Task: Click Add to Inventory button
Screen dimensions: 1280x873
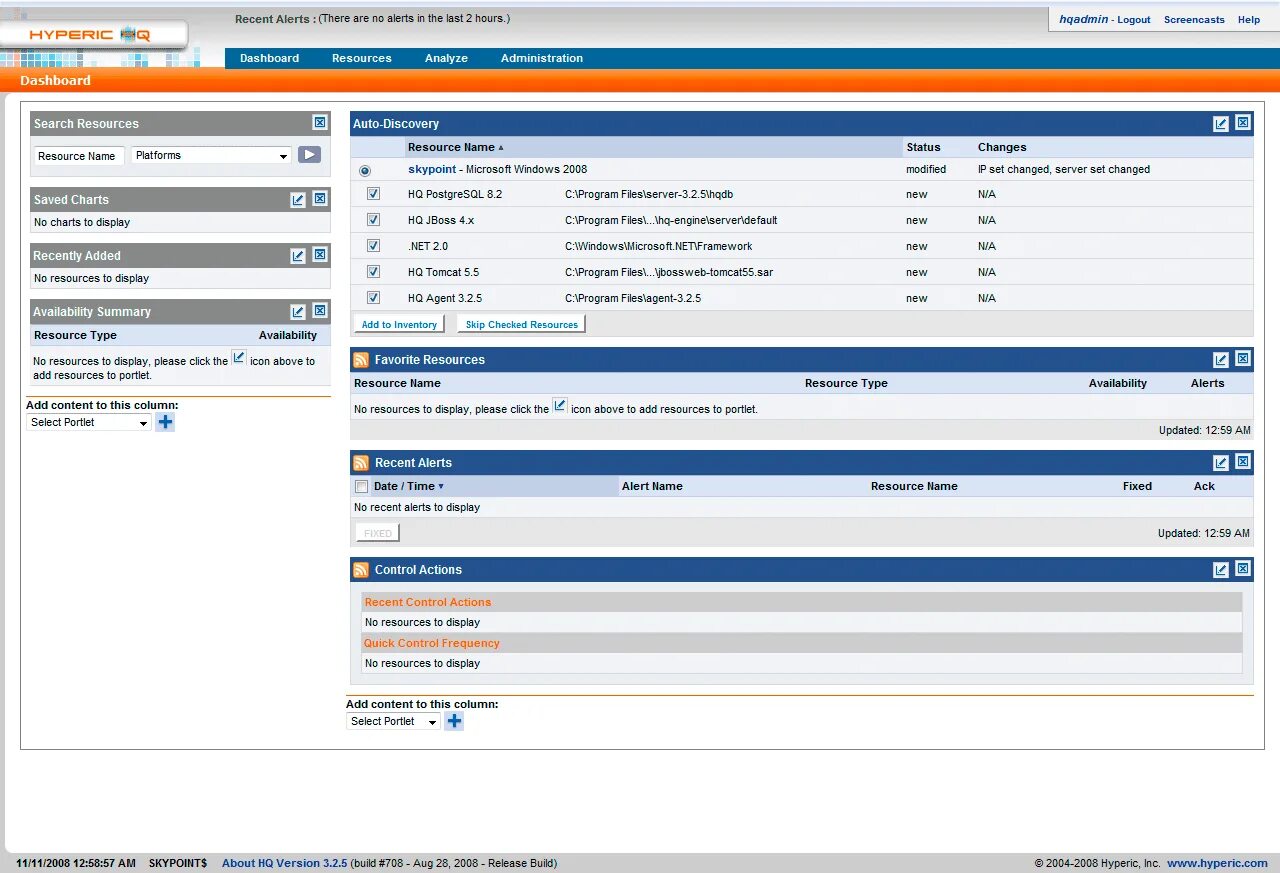Action: click(399, 324)
